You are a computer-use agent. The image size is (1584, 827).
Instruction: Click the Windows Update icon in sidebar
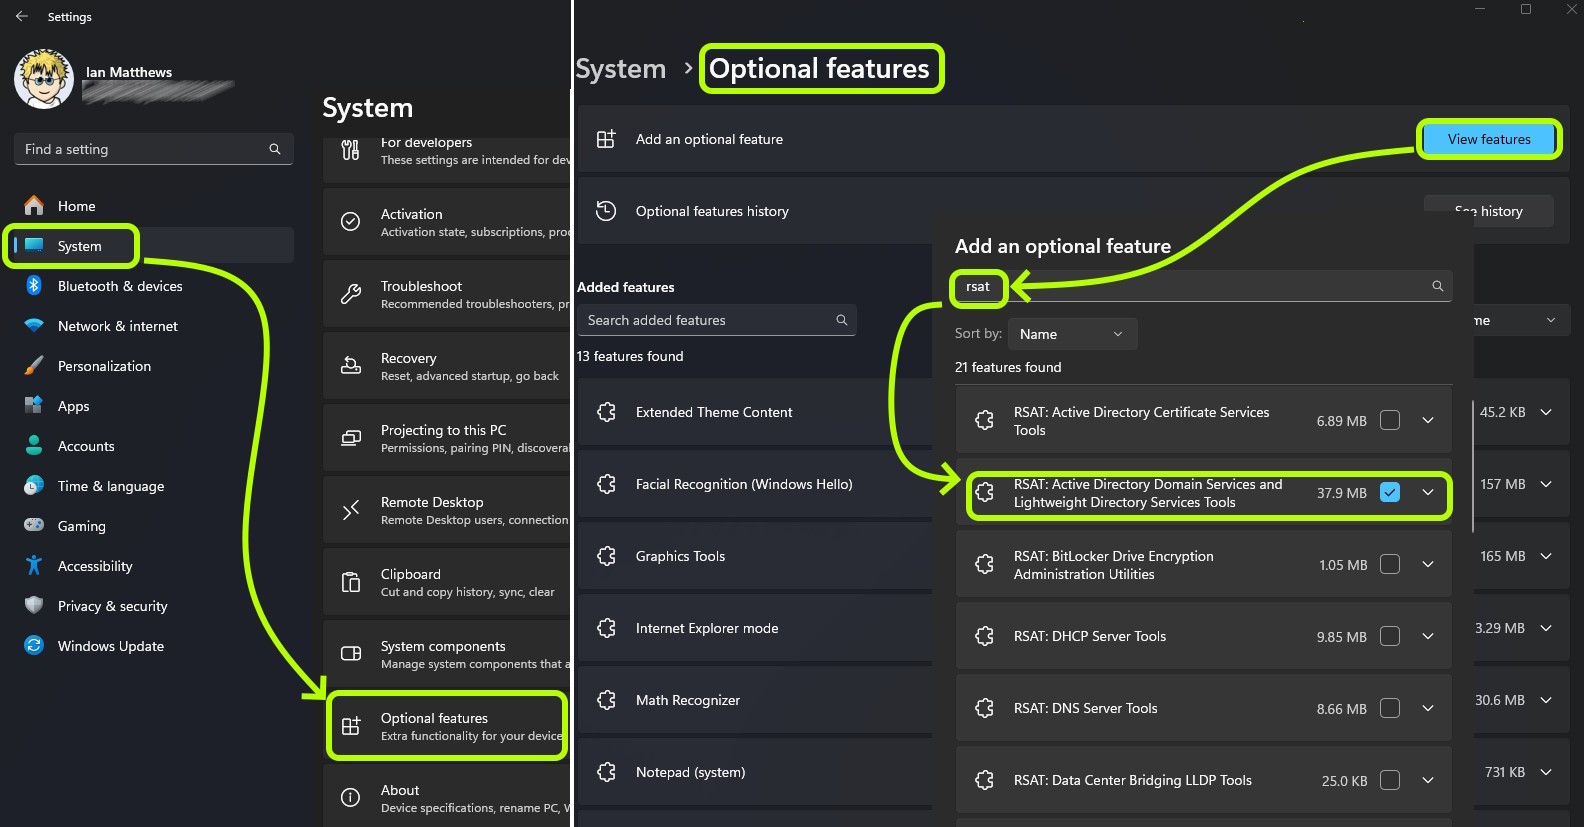click(x=34, y=646)
